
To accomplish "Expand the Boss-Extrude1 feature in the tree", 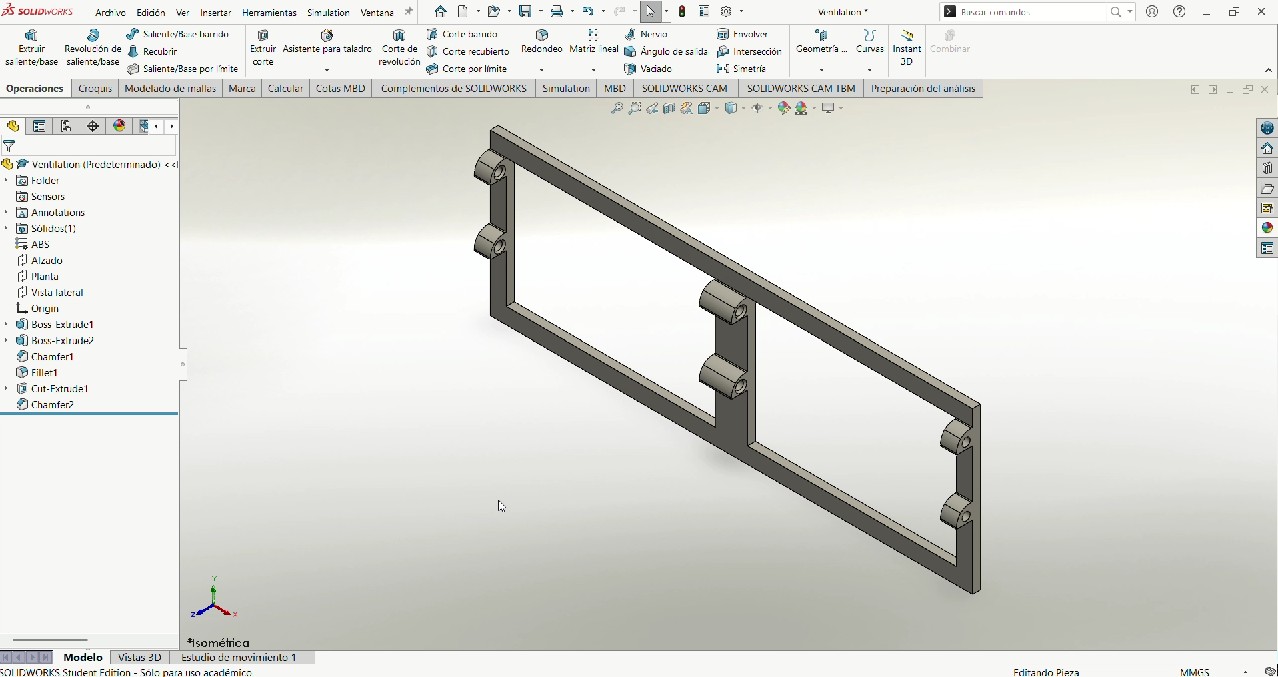I will pyautogui.click(x=6, y=324).
